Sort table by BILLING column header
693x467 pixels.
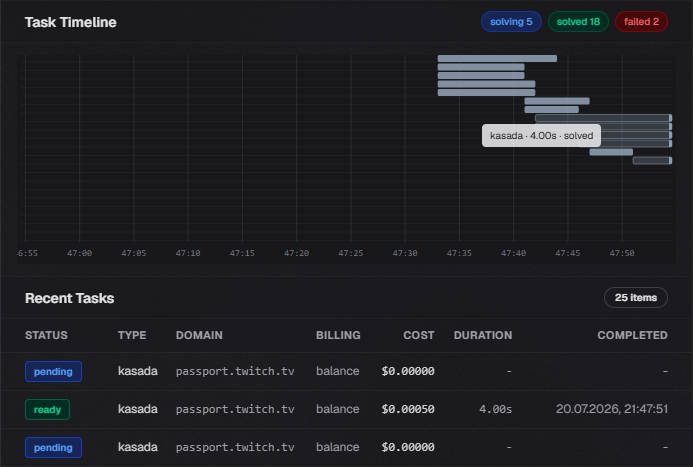coord(338,335)
